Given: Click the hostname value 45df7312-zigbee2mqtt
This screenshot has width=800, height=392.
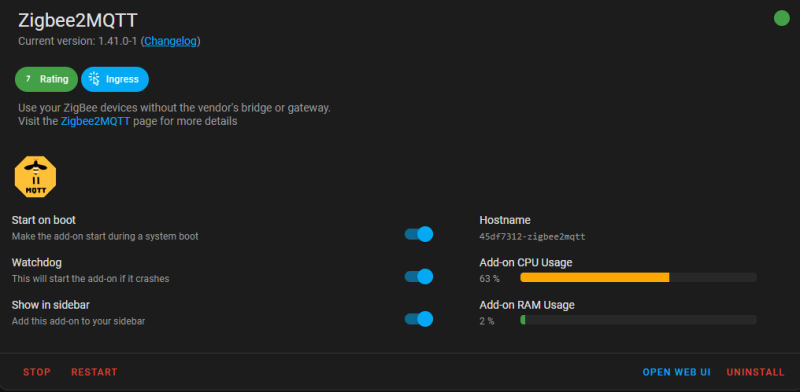Looking at the screenshot, I should tap(533, 237).
